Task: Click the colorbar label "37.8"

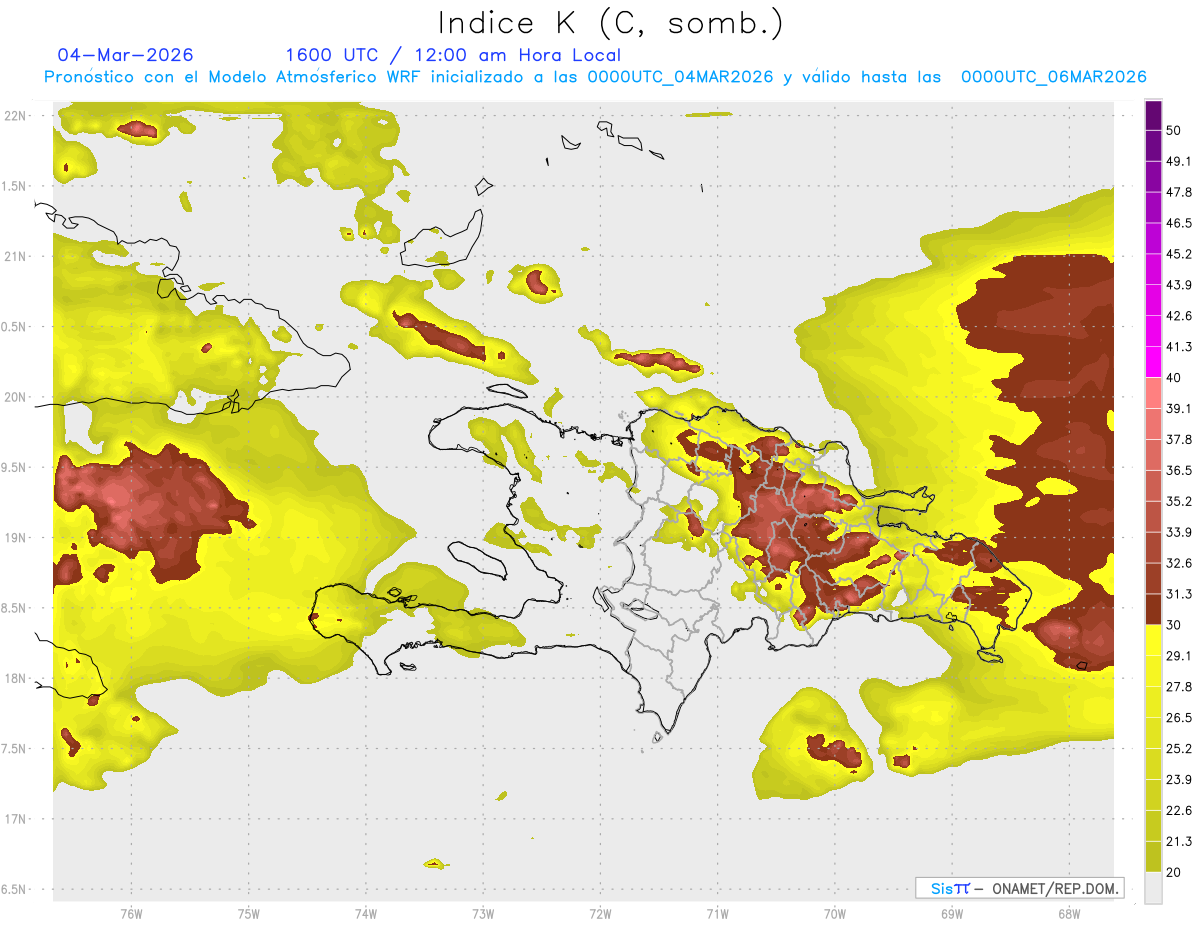Action: pyautogui.click(x=1179, y=440)
